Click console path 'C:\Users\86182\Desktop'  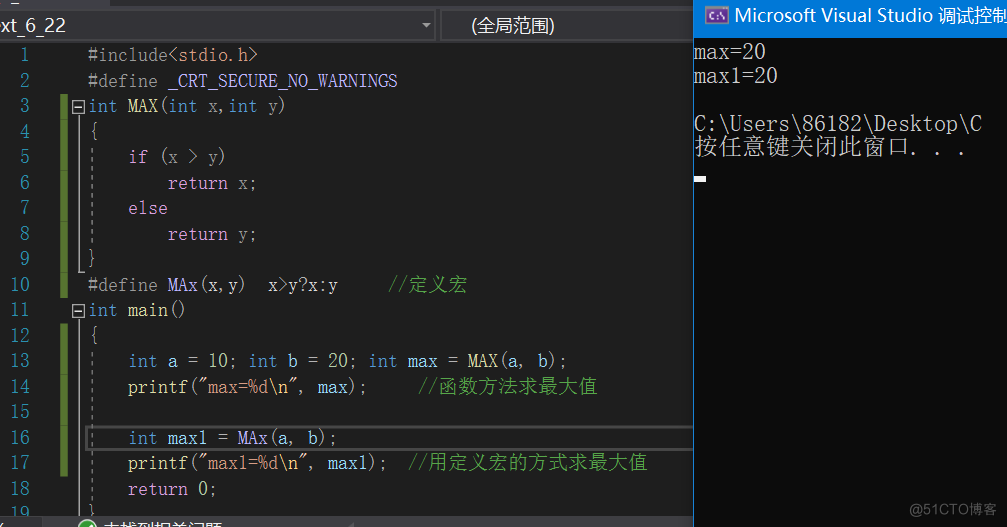827,123
